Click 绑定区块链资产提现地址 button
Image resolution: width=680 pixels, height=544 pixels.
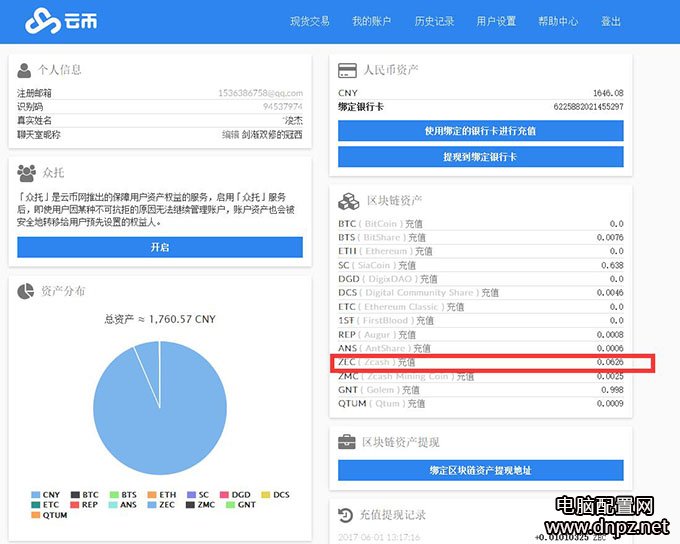tap(481, 470)
